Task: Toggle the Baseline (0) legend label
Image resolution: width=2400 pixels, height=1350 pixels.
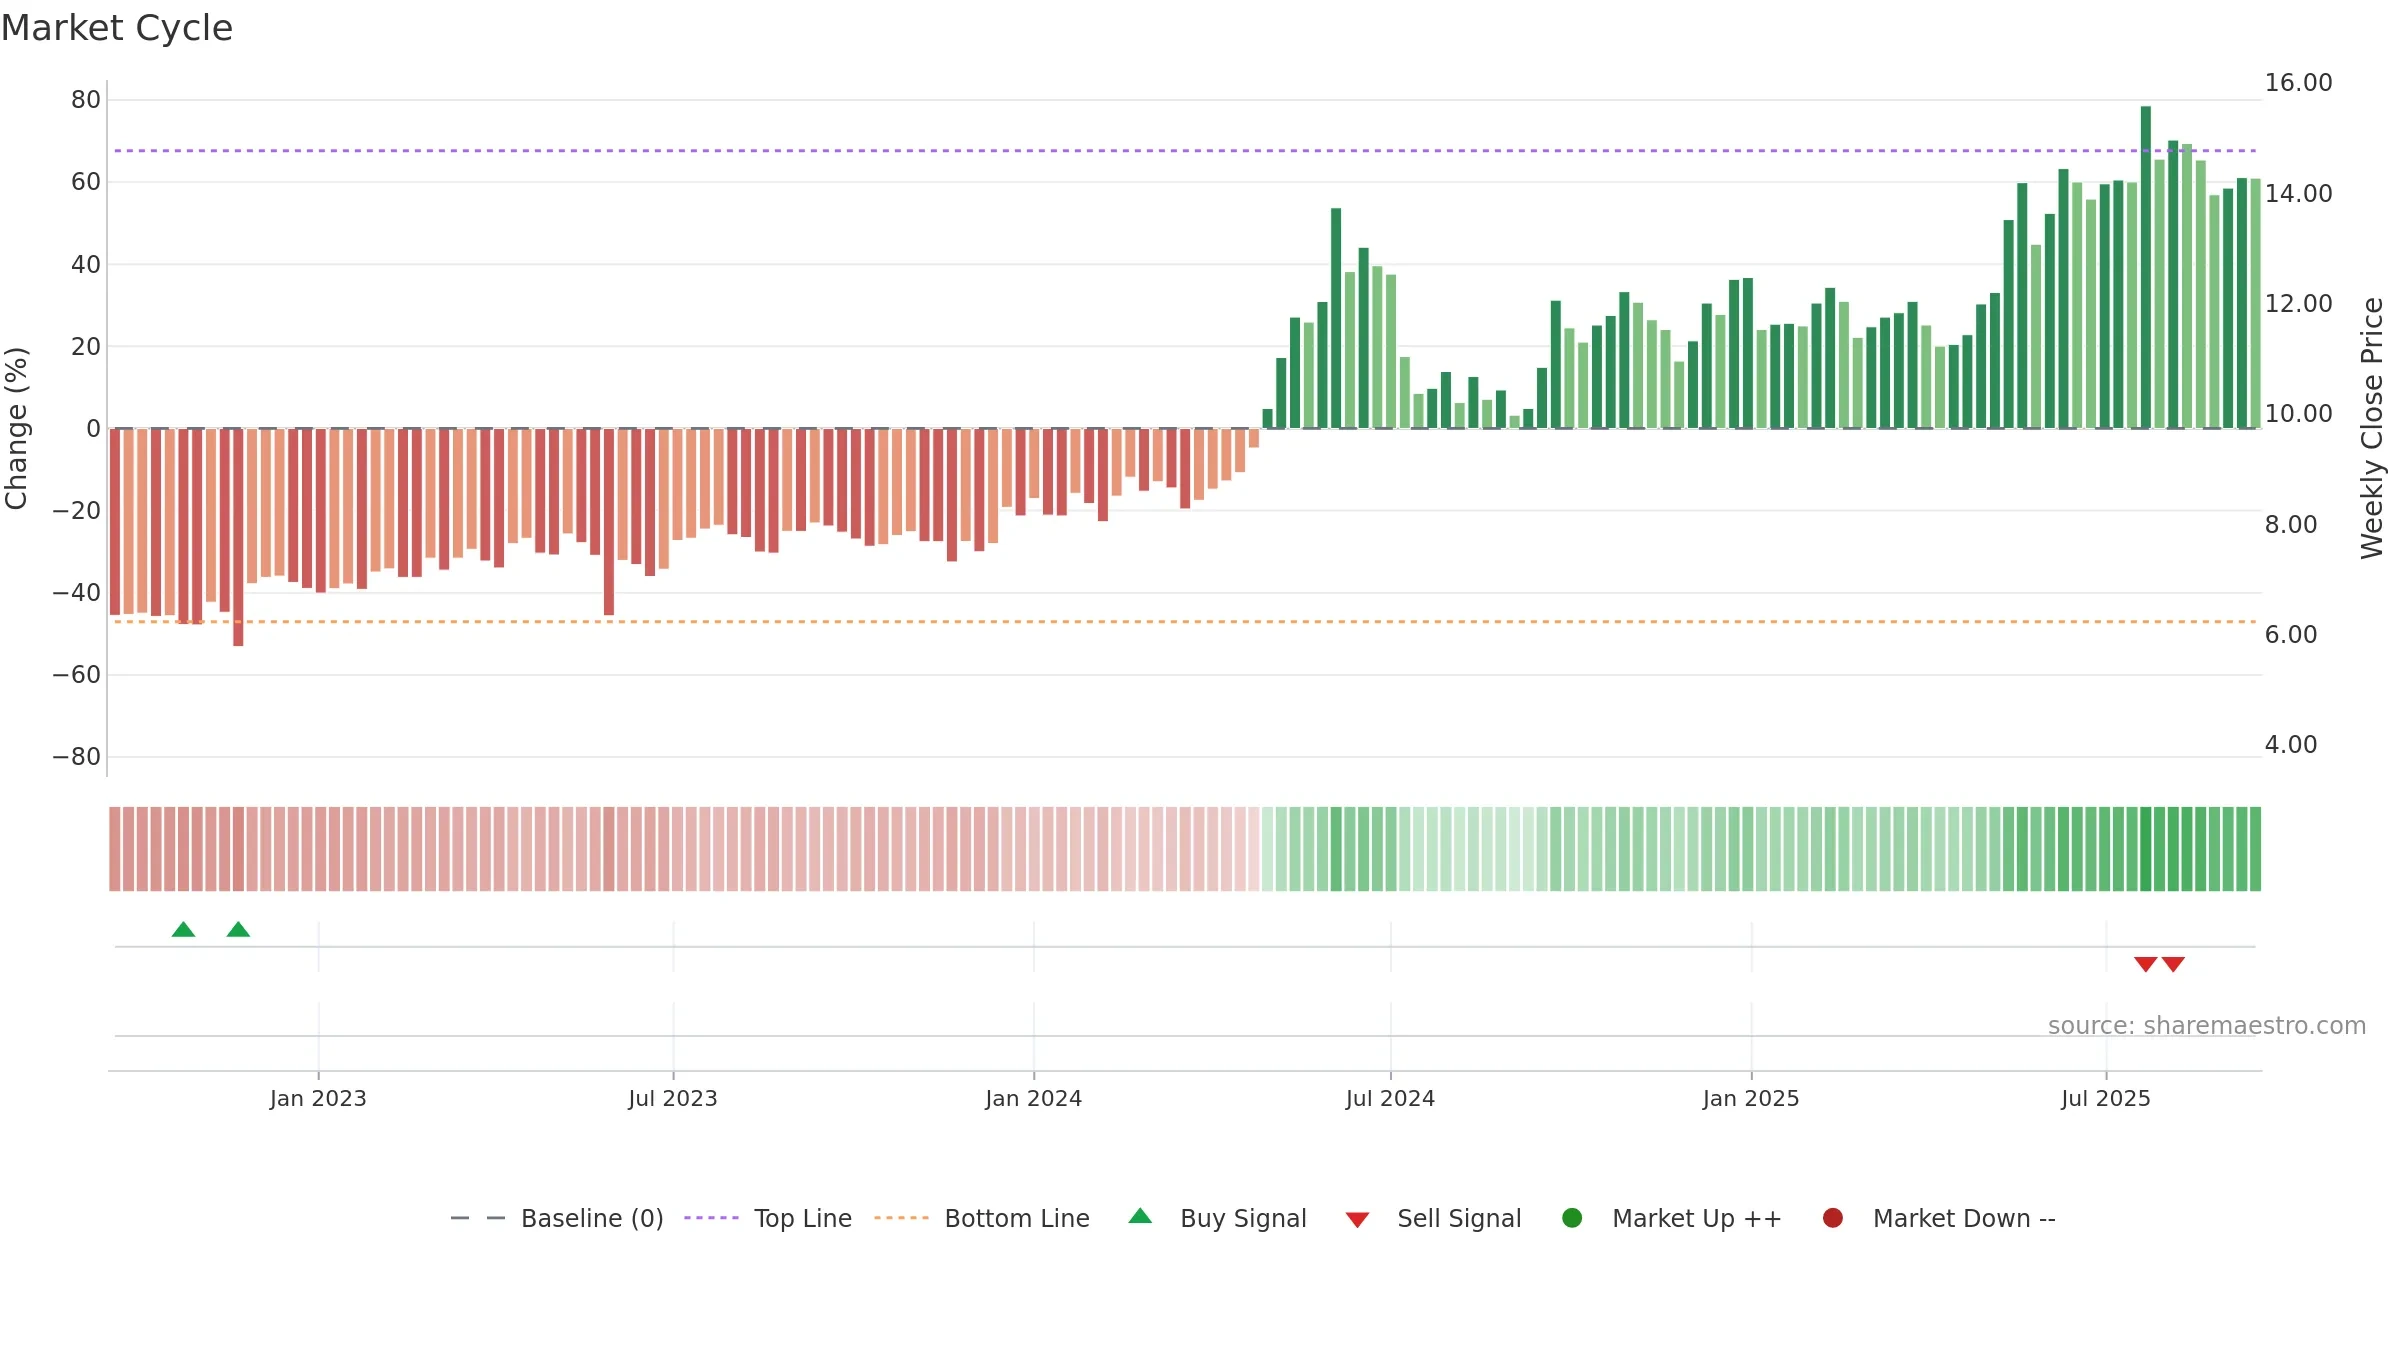Action: pyautogui.click(x=592, y=1218)
